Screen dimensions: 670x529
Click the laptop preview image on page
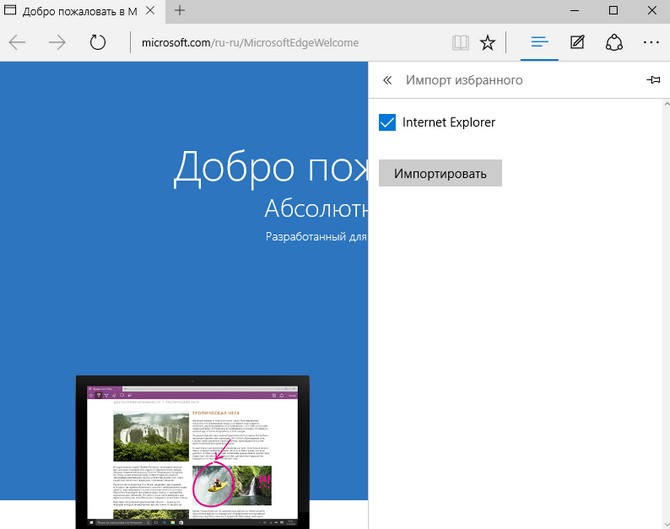click(192, 452)
